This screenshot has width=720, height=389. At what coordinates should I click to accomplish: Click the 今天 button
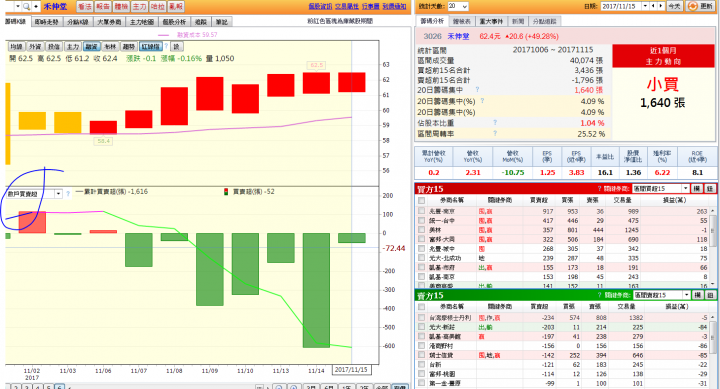pos(674,6)
